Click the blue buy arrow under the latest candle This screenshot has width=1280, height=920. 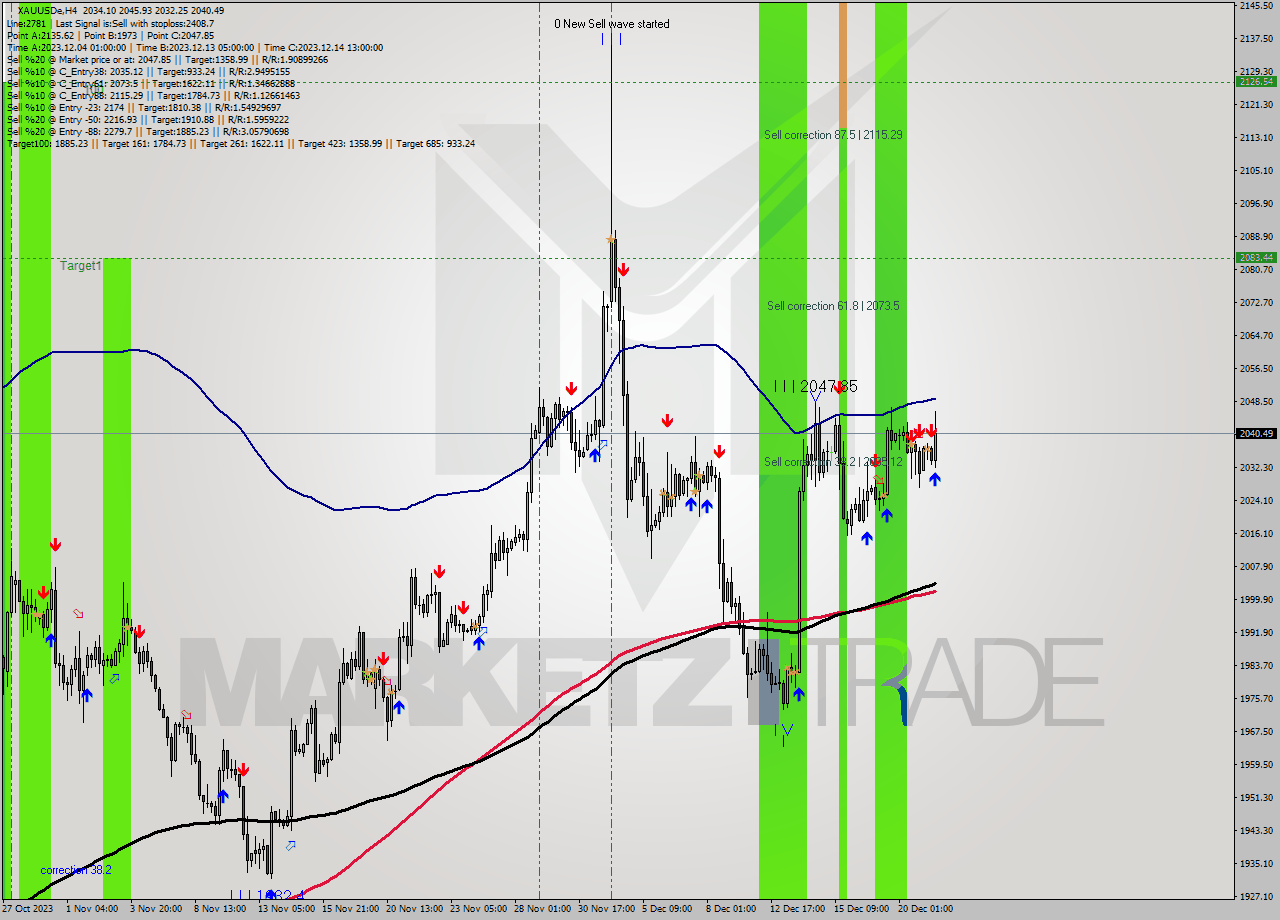point(934,479)
